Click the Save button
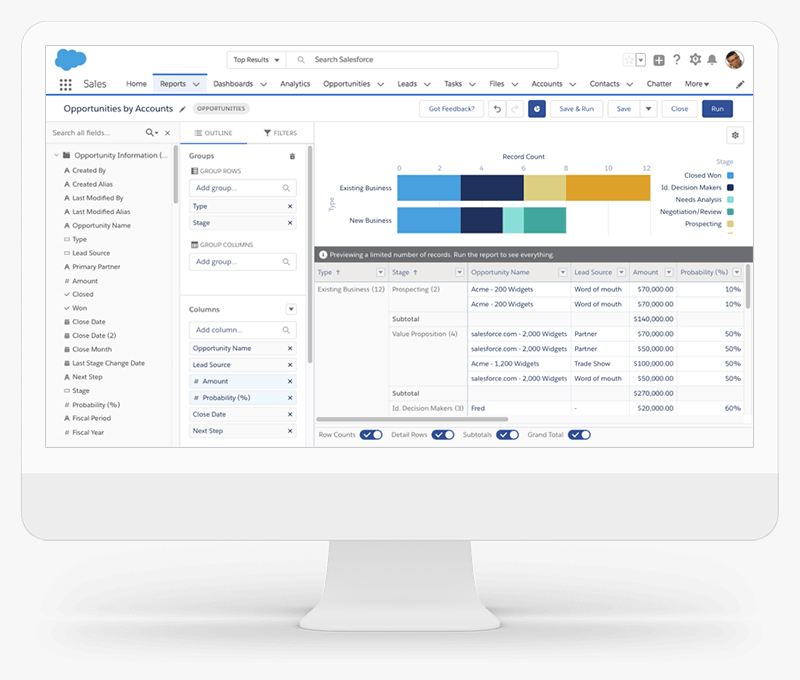Screen dimensions: 800x680 (x=623, y=109)
